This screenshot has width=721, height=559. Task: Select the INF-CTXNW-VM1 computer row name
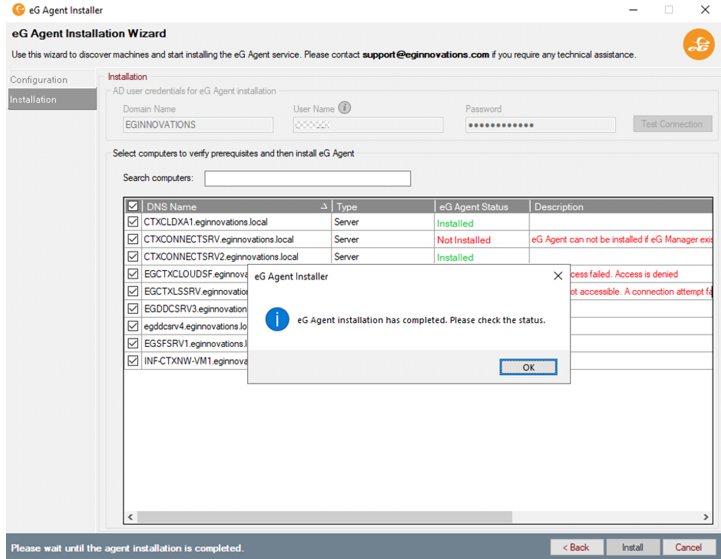pyautogui.click(x=195, y=361)
